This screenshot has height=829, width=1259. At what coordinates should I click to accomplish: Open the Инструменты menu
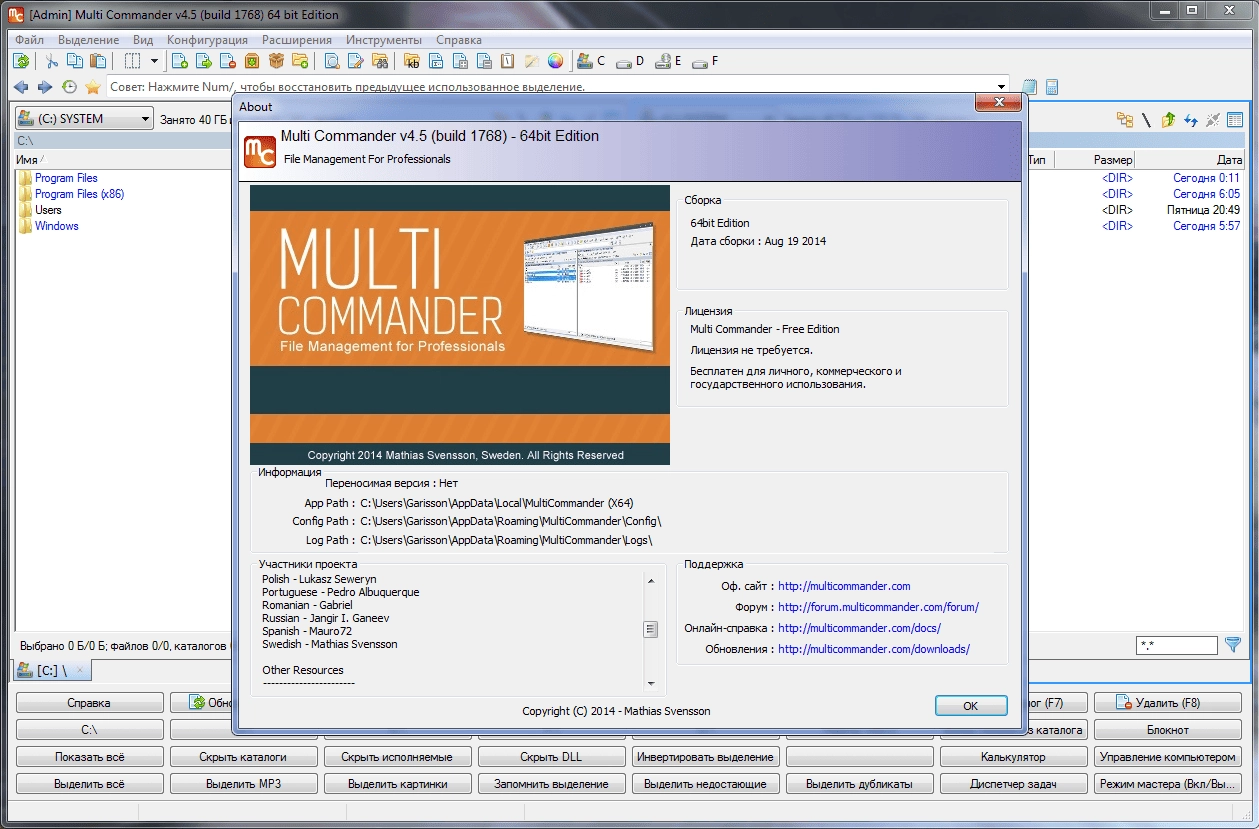[x=384, y=40]
